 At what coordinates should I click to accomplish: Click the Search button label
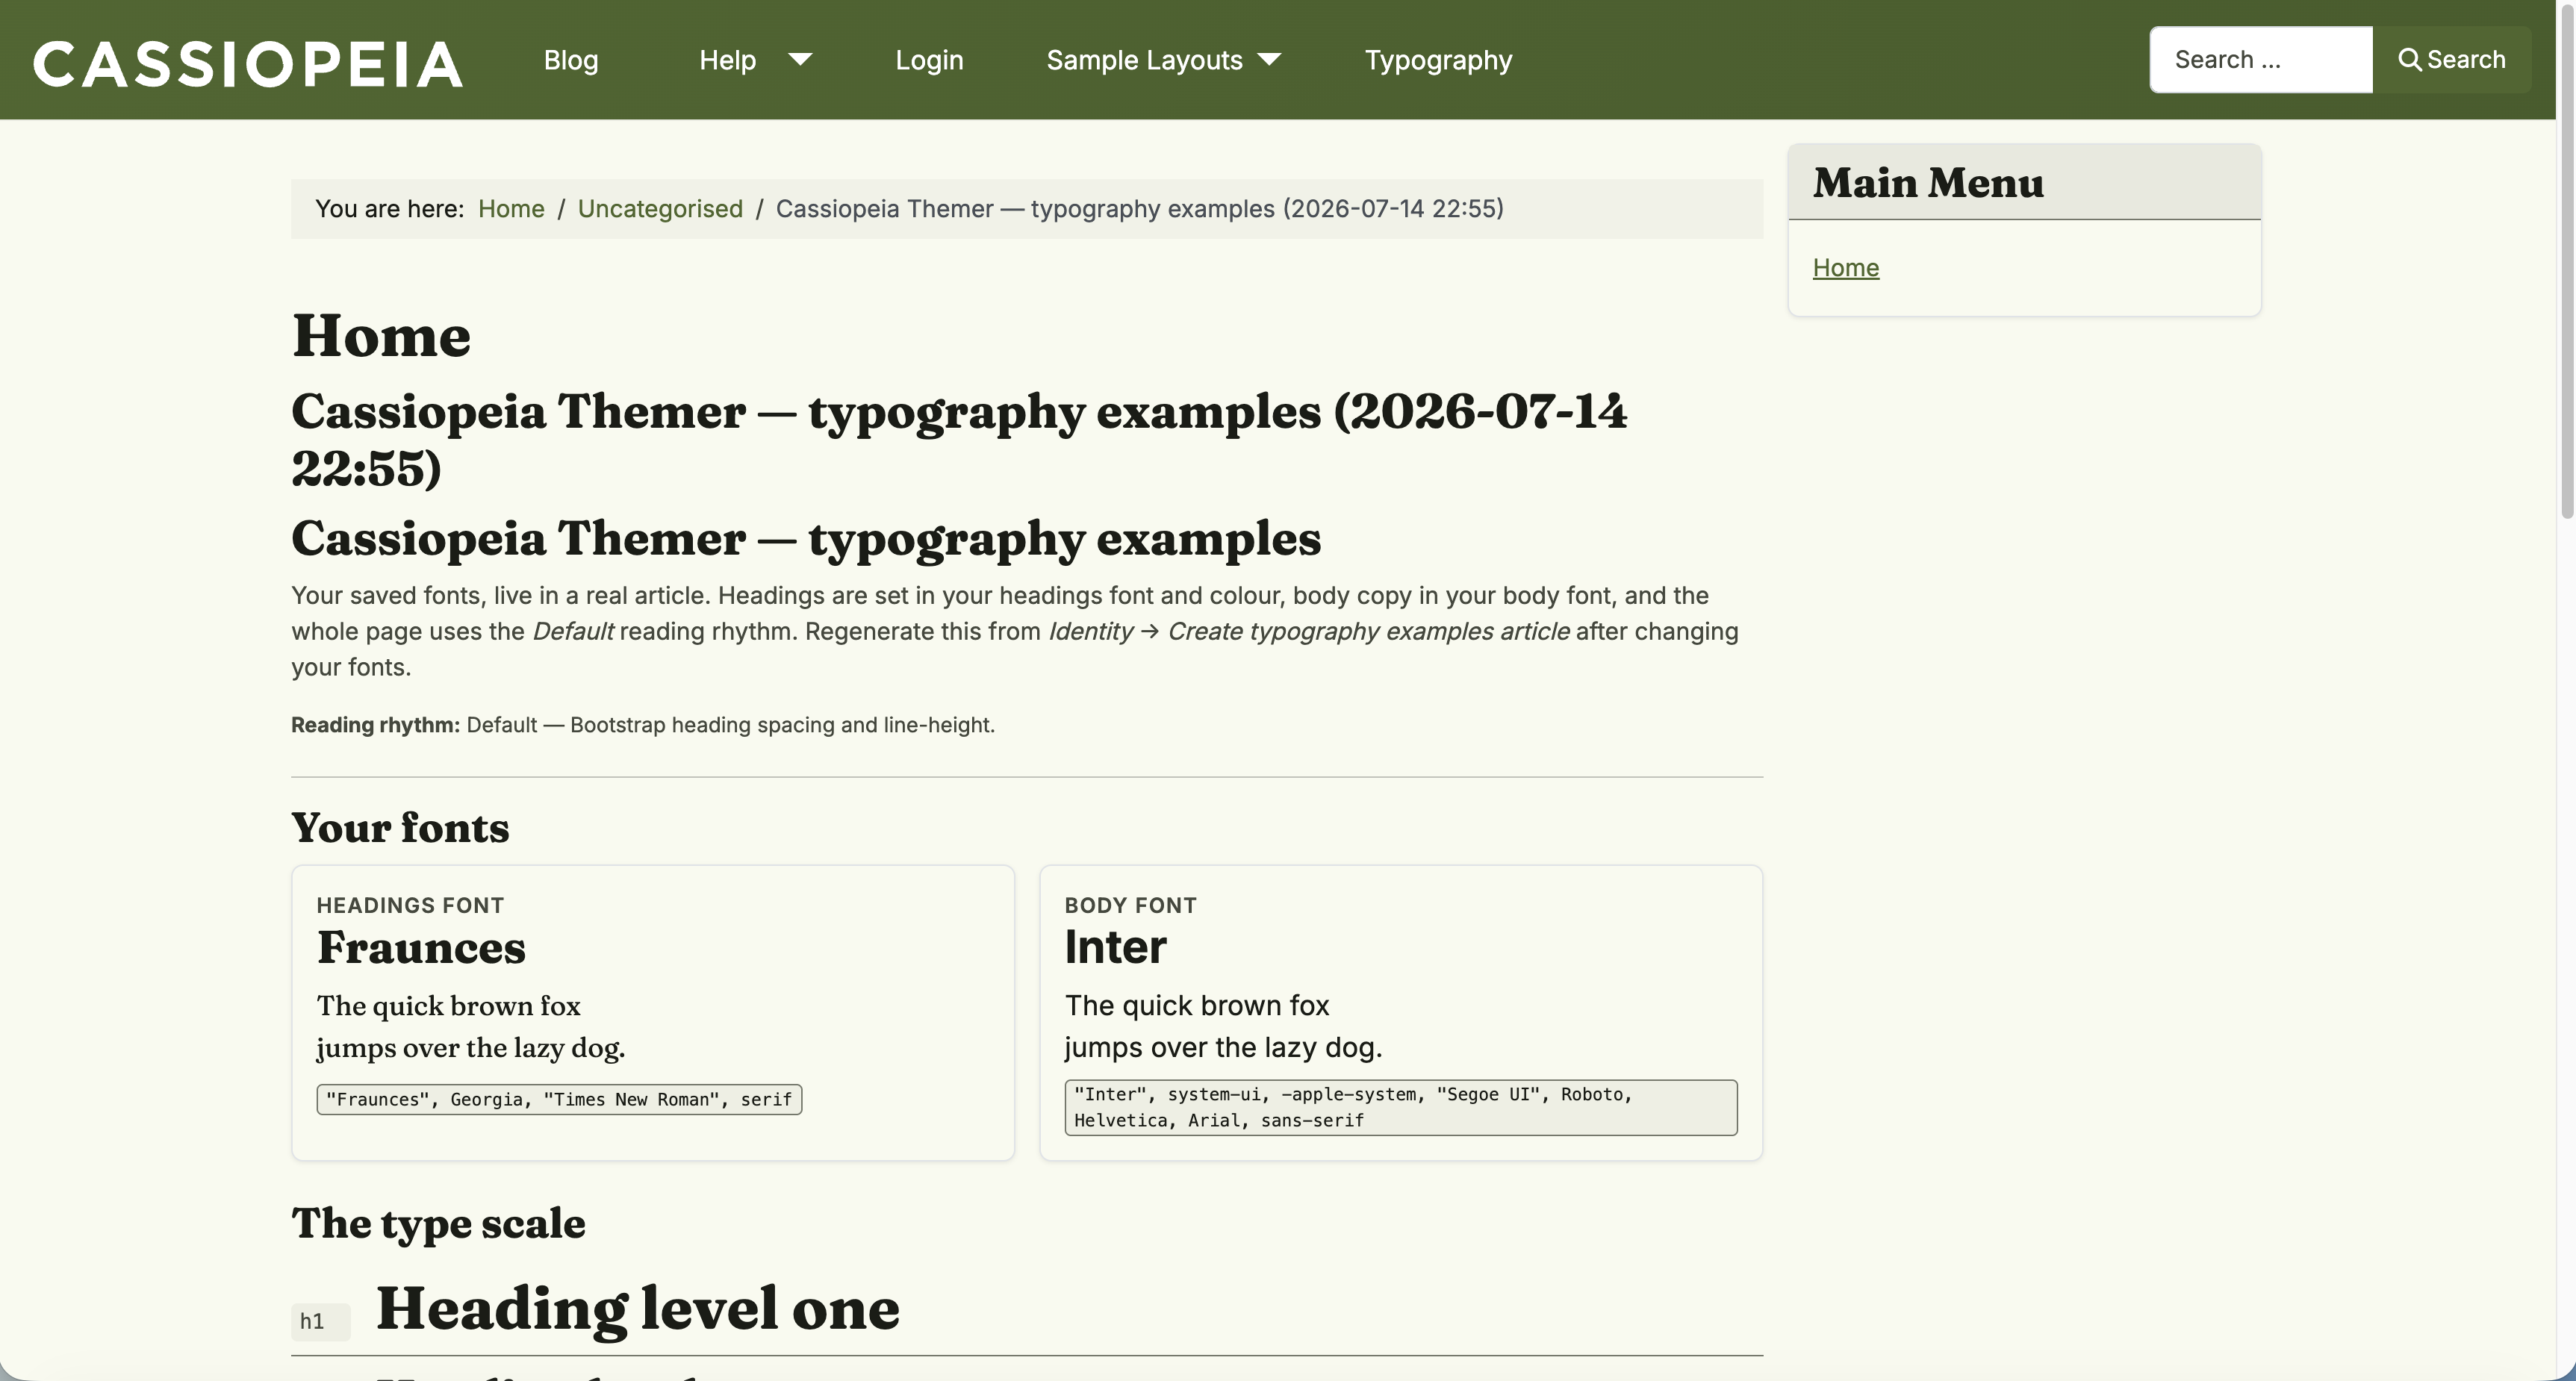(2466, 60)
